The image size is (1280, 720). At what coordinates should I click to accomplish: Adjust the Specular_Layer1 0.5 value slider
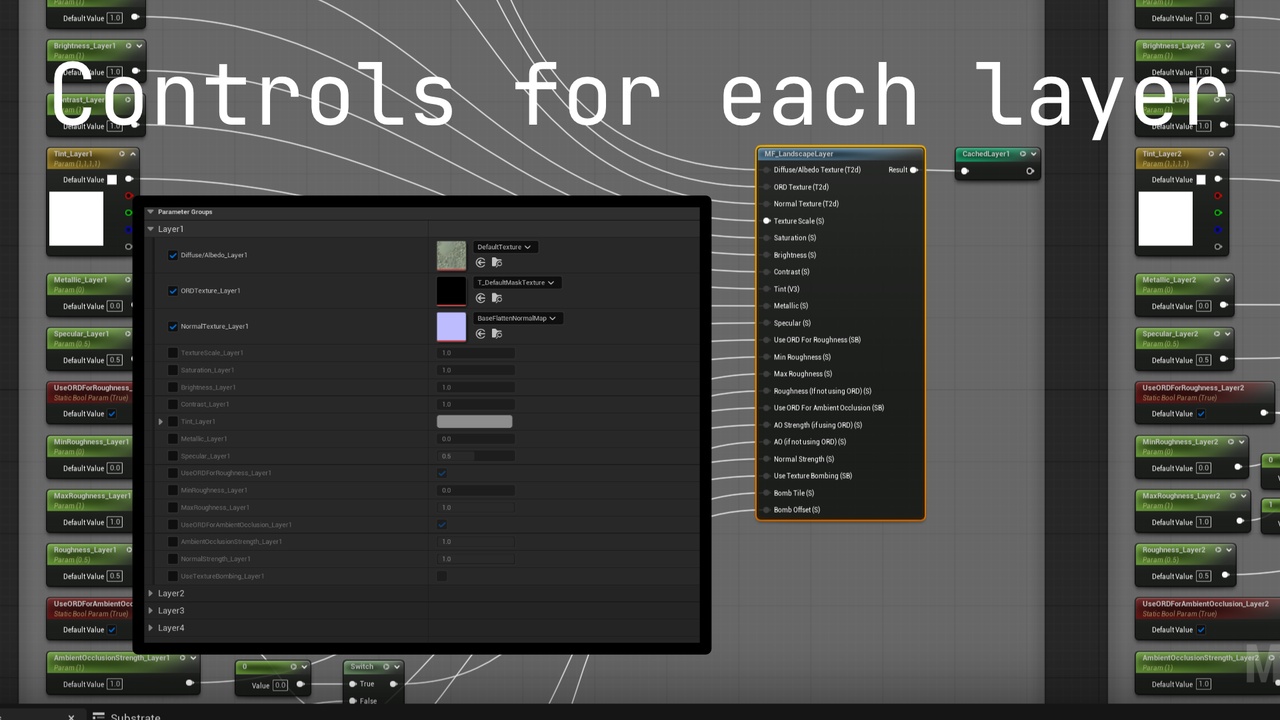[x=476, y=456]
